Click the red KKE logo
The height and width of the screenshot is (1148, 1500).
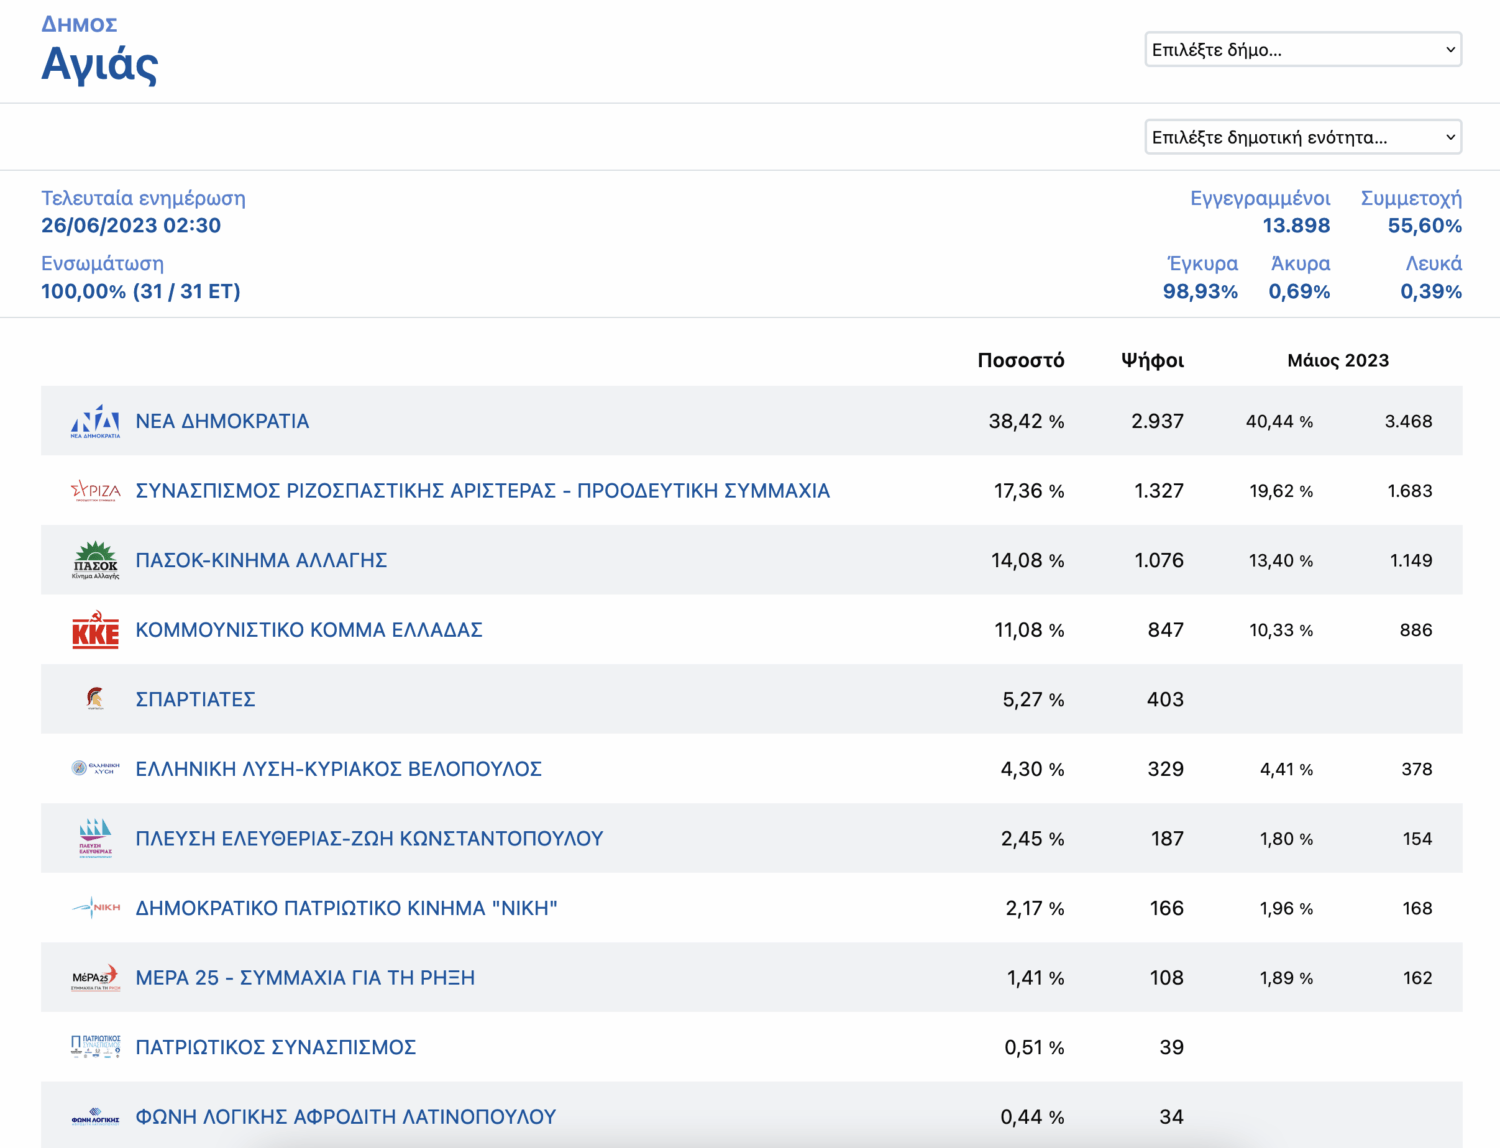click(x=95, y=630)
